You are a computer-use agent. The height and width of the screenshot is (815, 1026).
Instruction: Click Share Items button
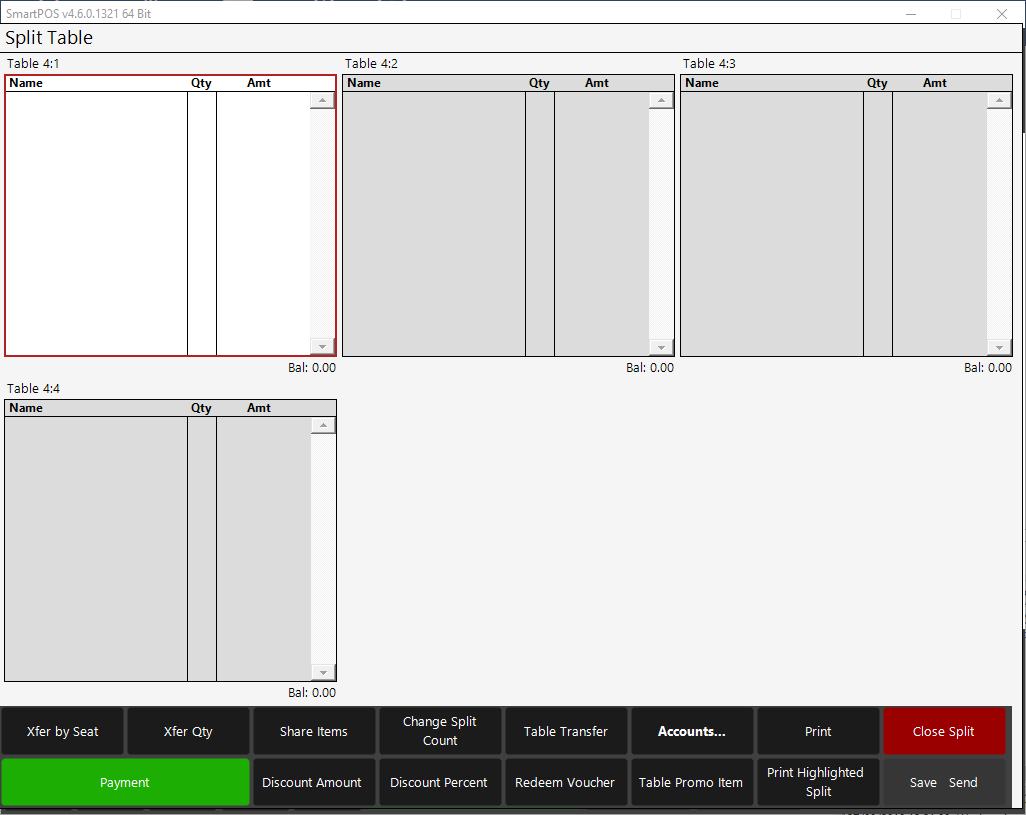(314, 731)
